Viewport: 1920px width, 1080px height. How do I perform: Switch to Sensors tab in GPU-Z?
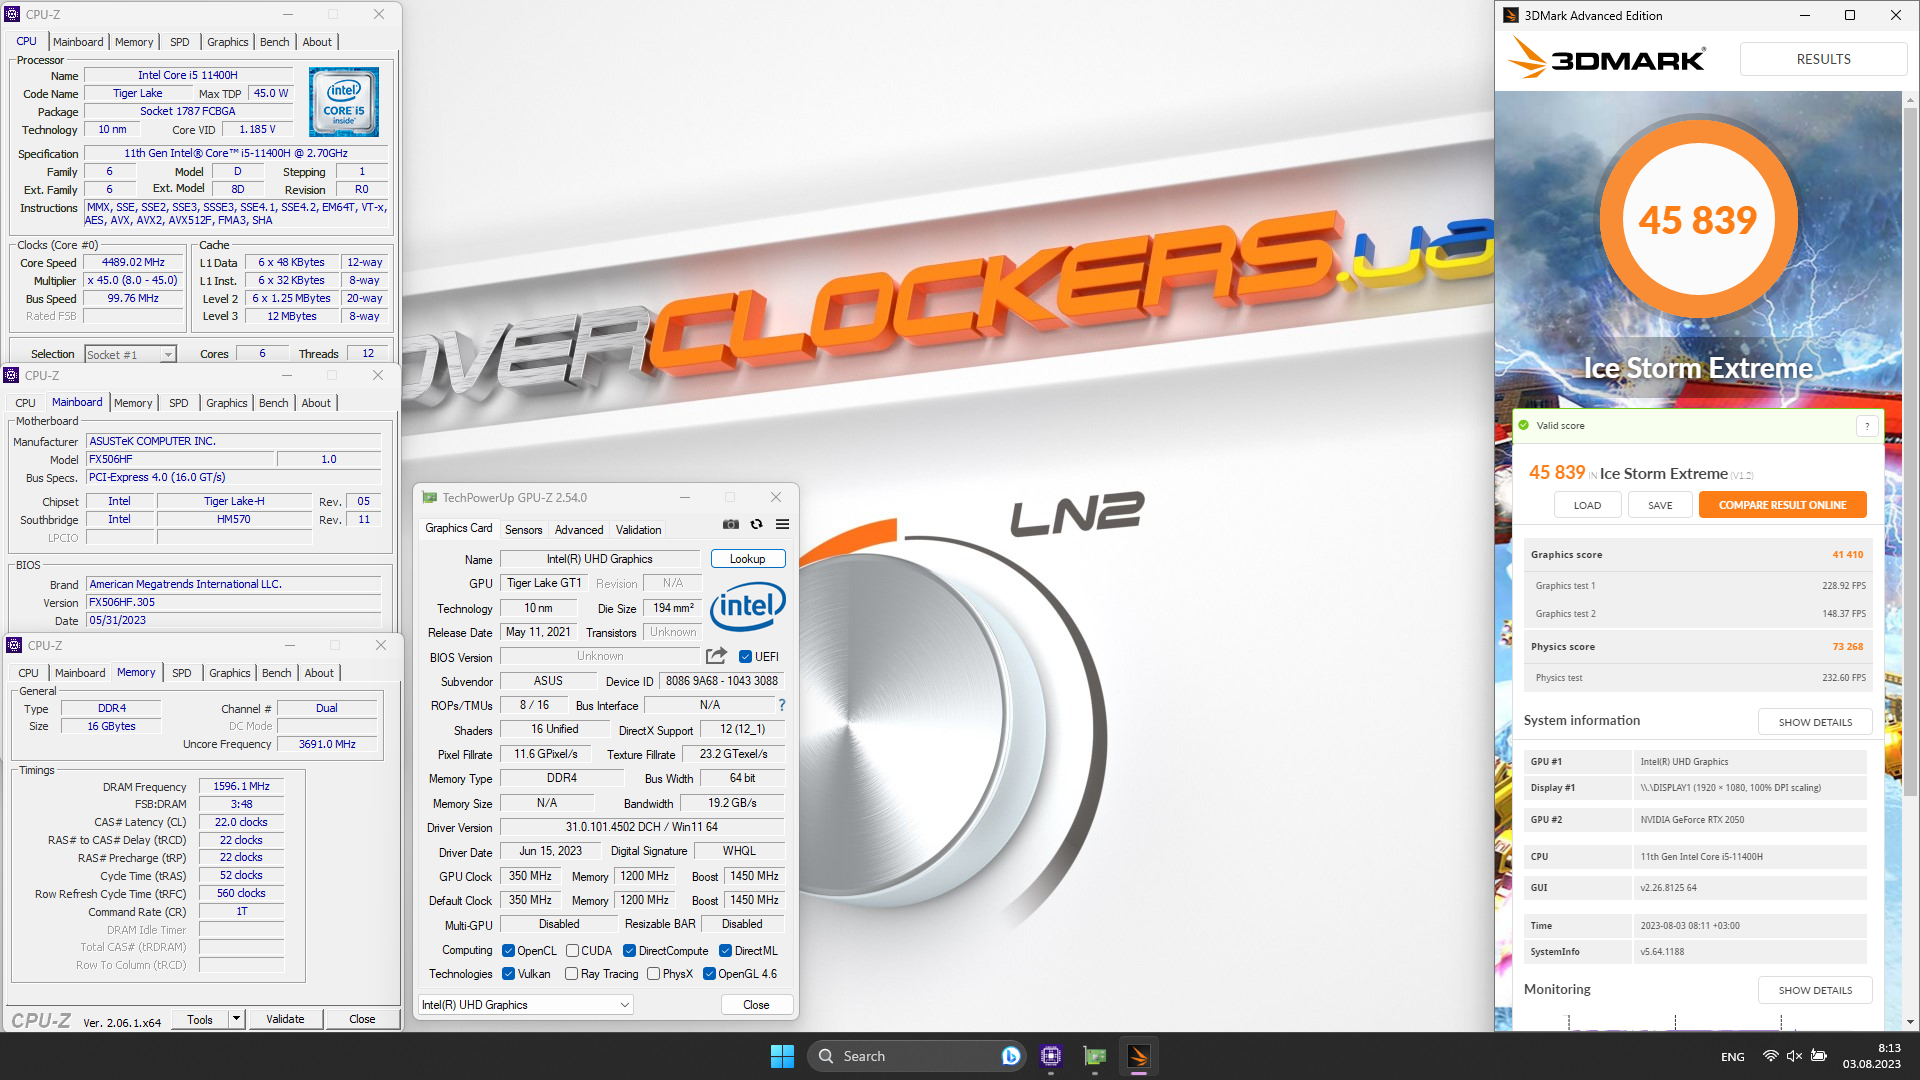click(523, 530)
